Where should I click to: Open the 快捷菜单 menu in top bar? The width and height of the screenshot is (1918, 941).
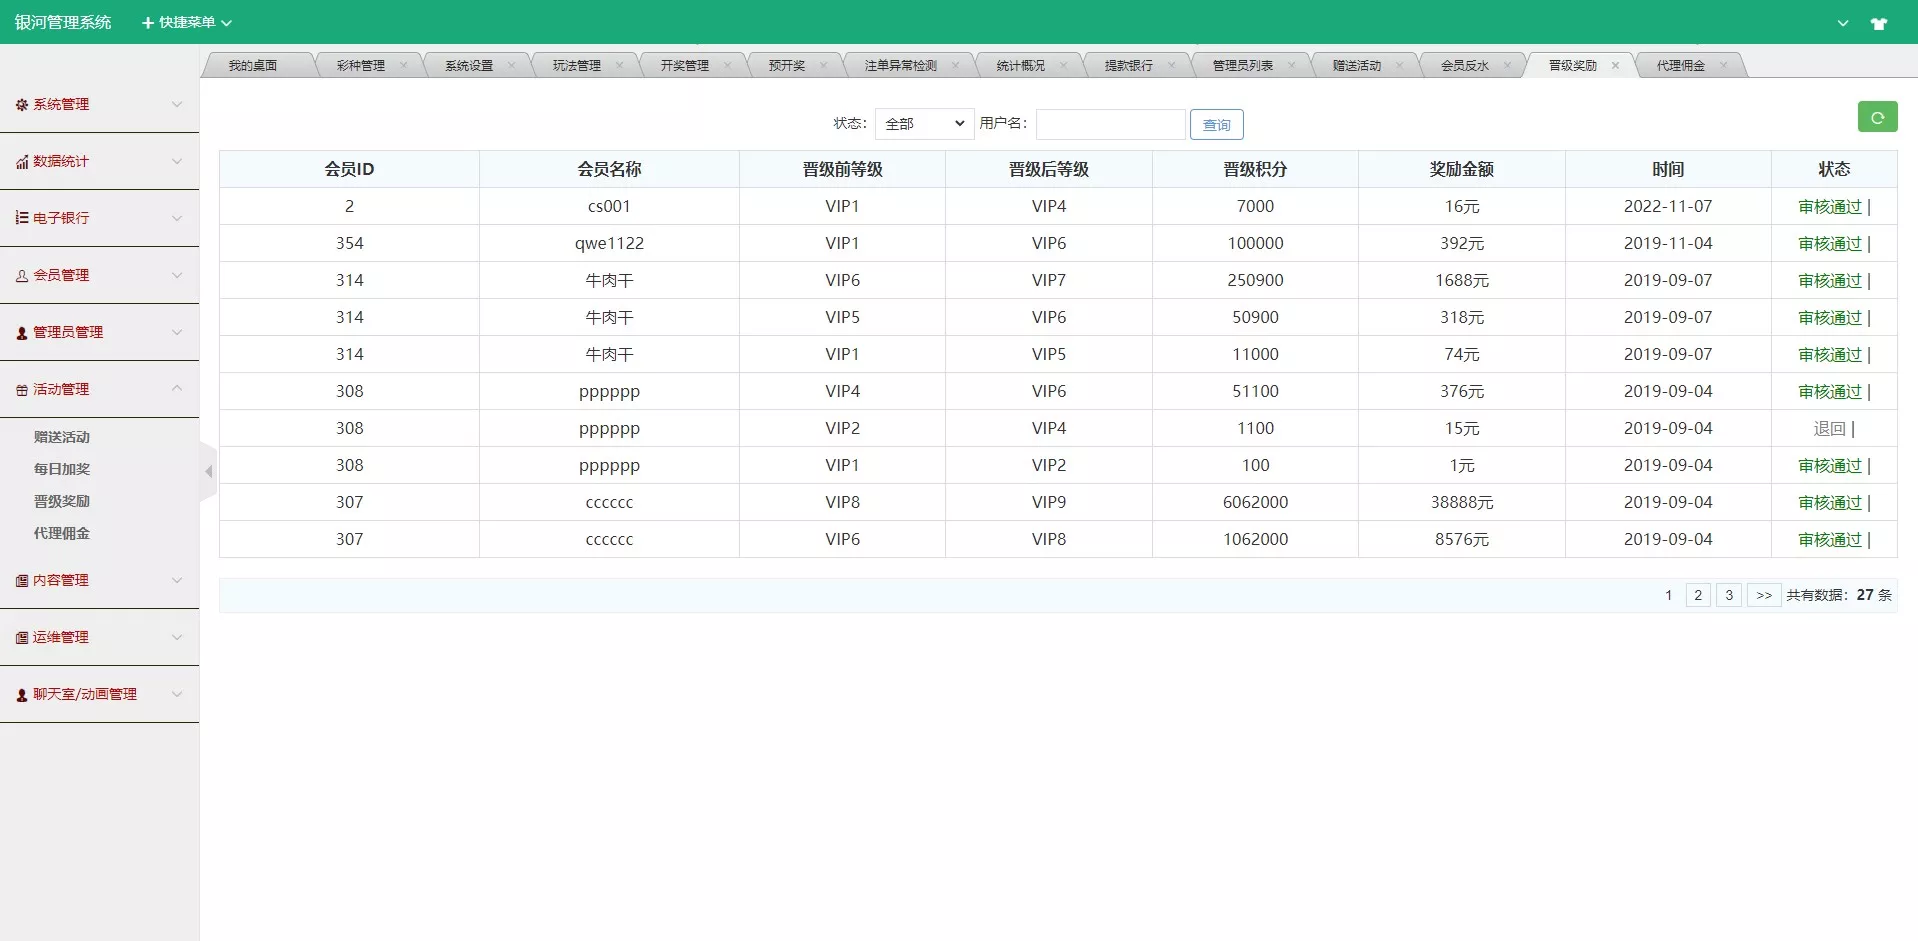[186, 22]
